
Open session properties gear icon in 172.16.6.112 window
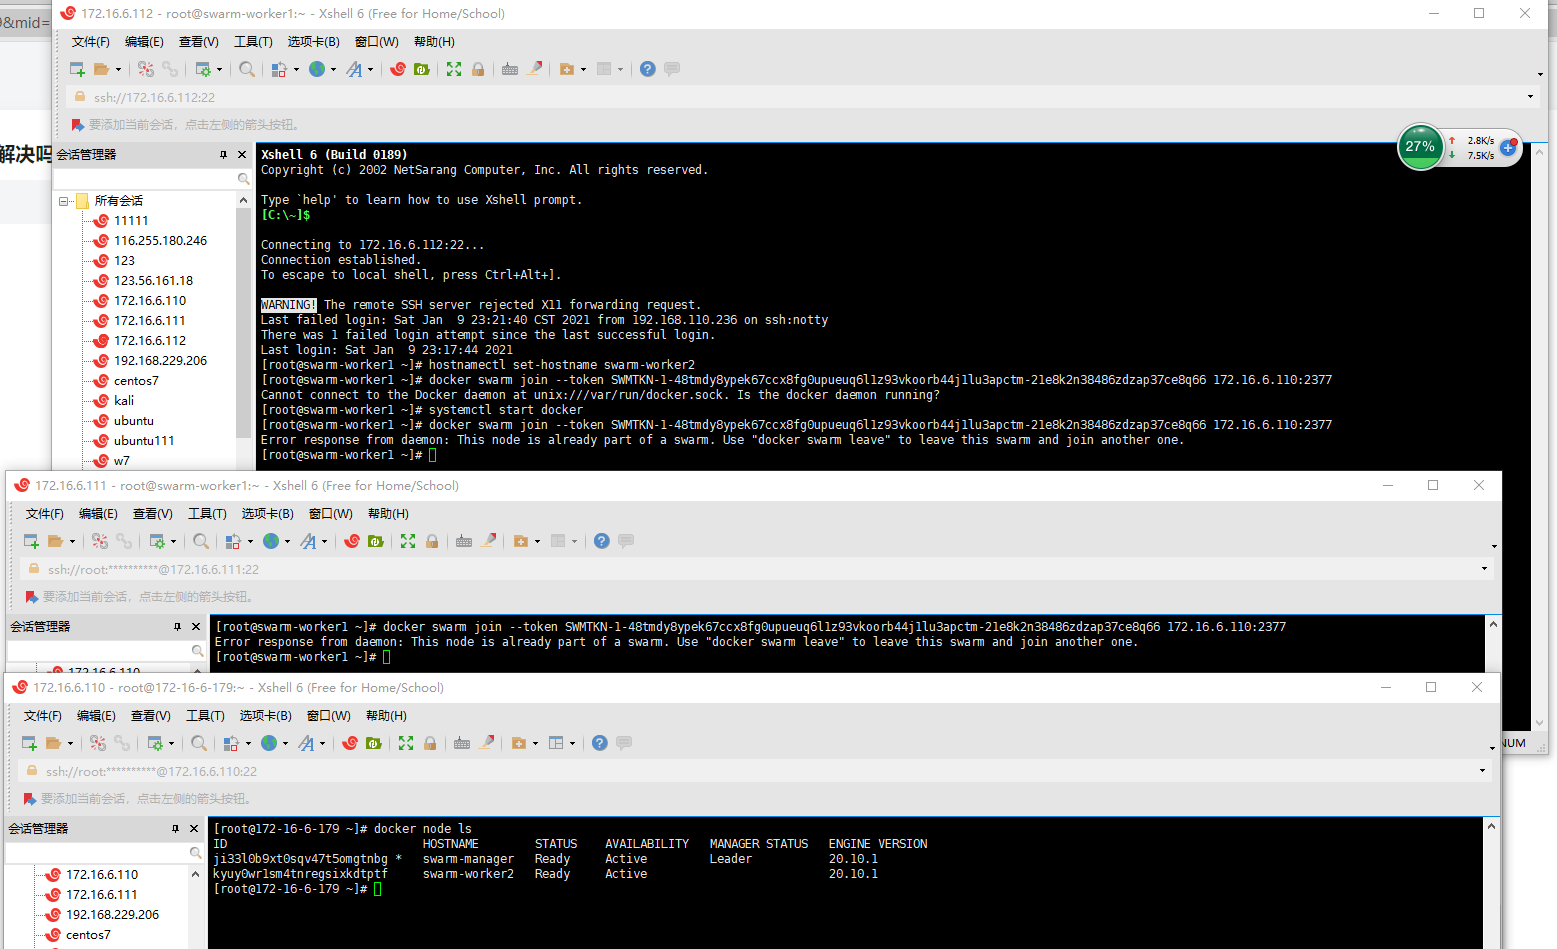click(x=203, y=69)
